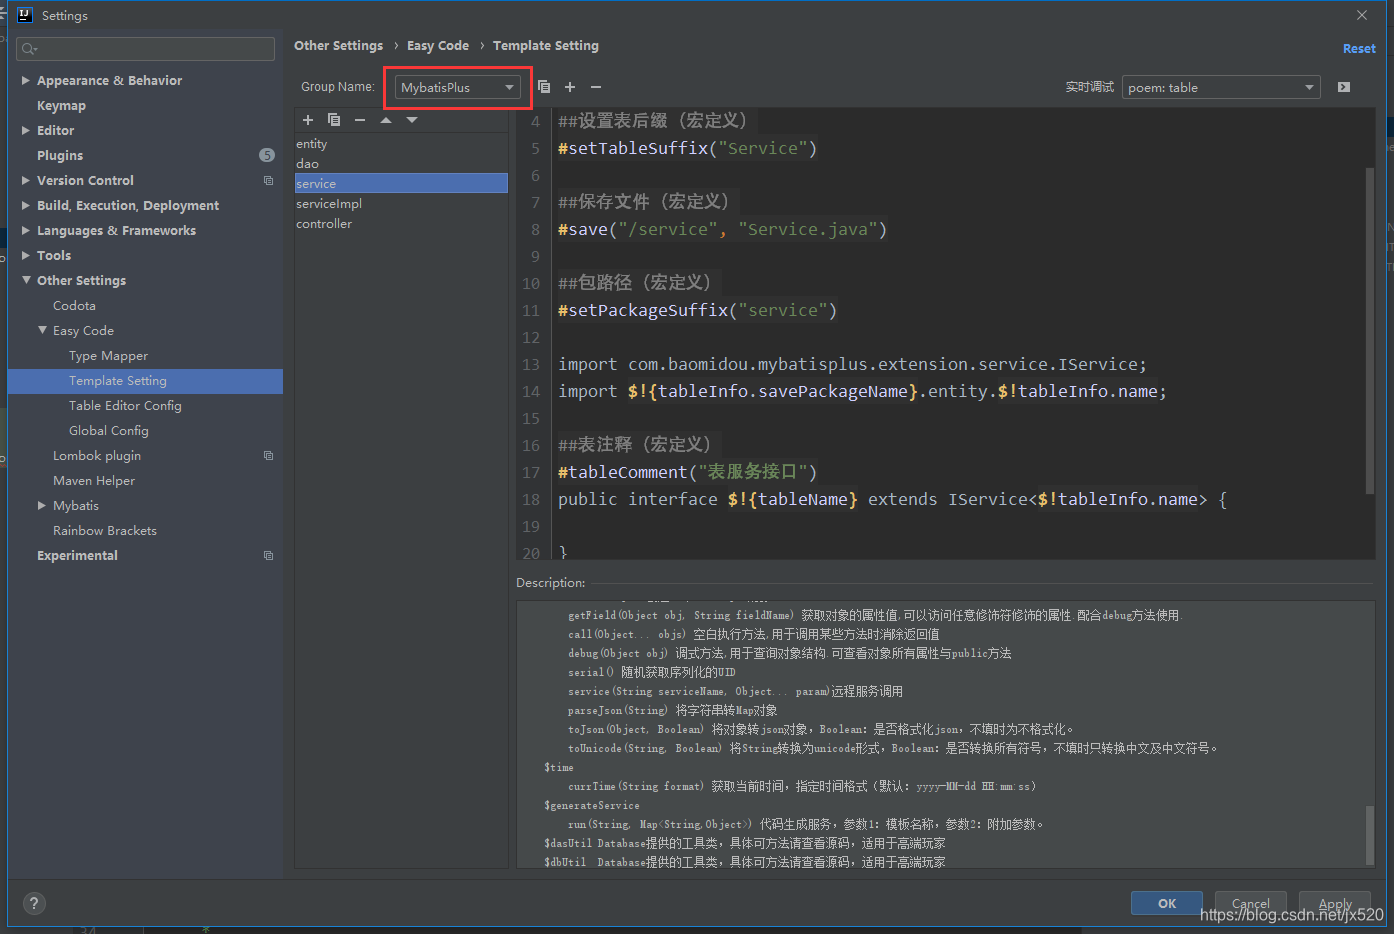Screen dimensions: 1394x934
Task: Expand Version Control section arrow
Action: pos(26,180)
